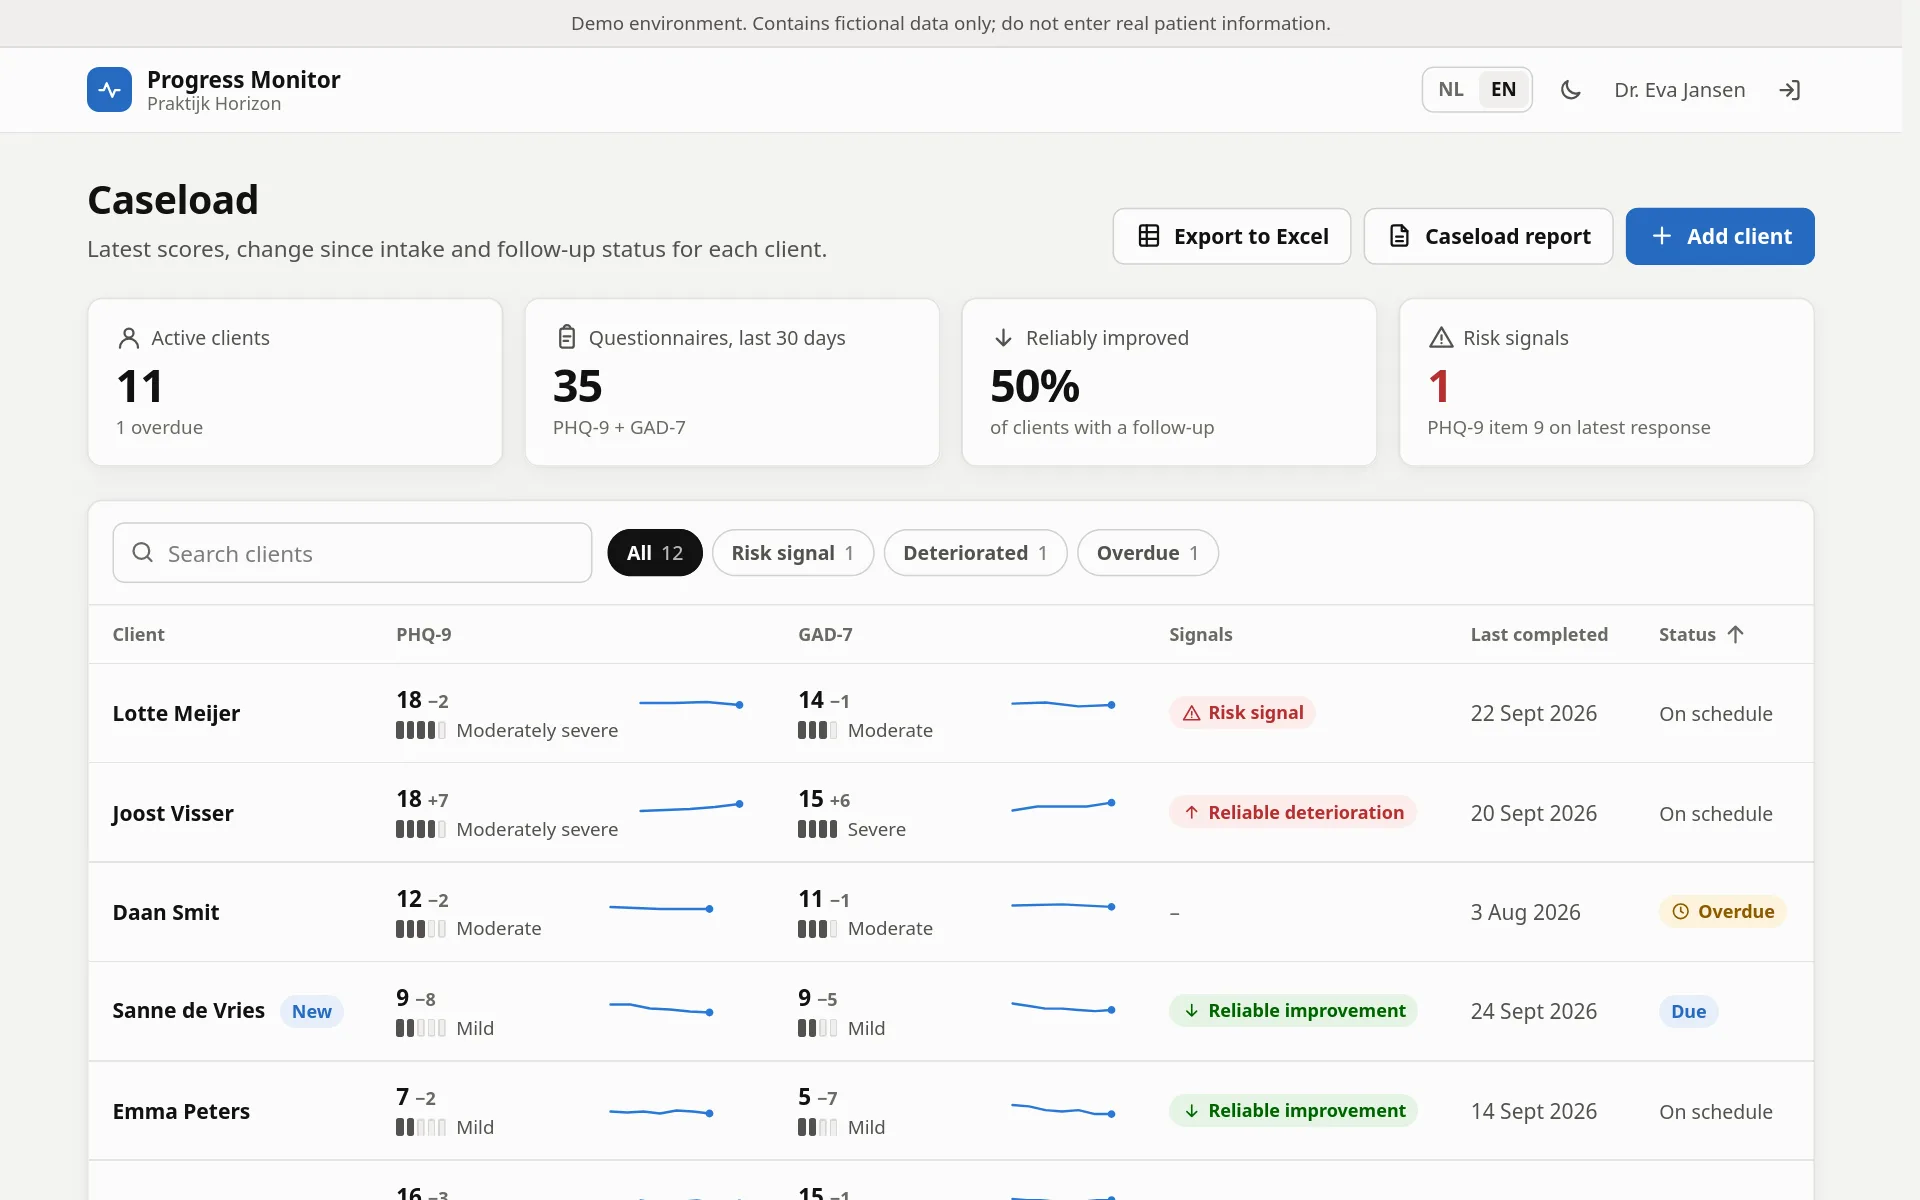The image size is (1920, 1200).
Task: Click Emma Peters's date 14 Sept 2026
Action: pyautogui.click(x=1533, y=1111)
